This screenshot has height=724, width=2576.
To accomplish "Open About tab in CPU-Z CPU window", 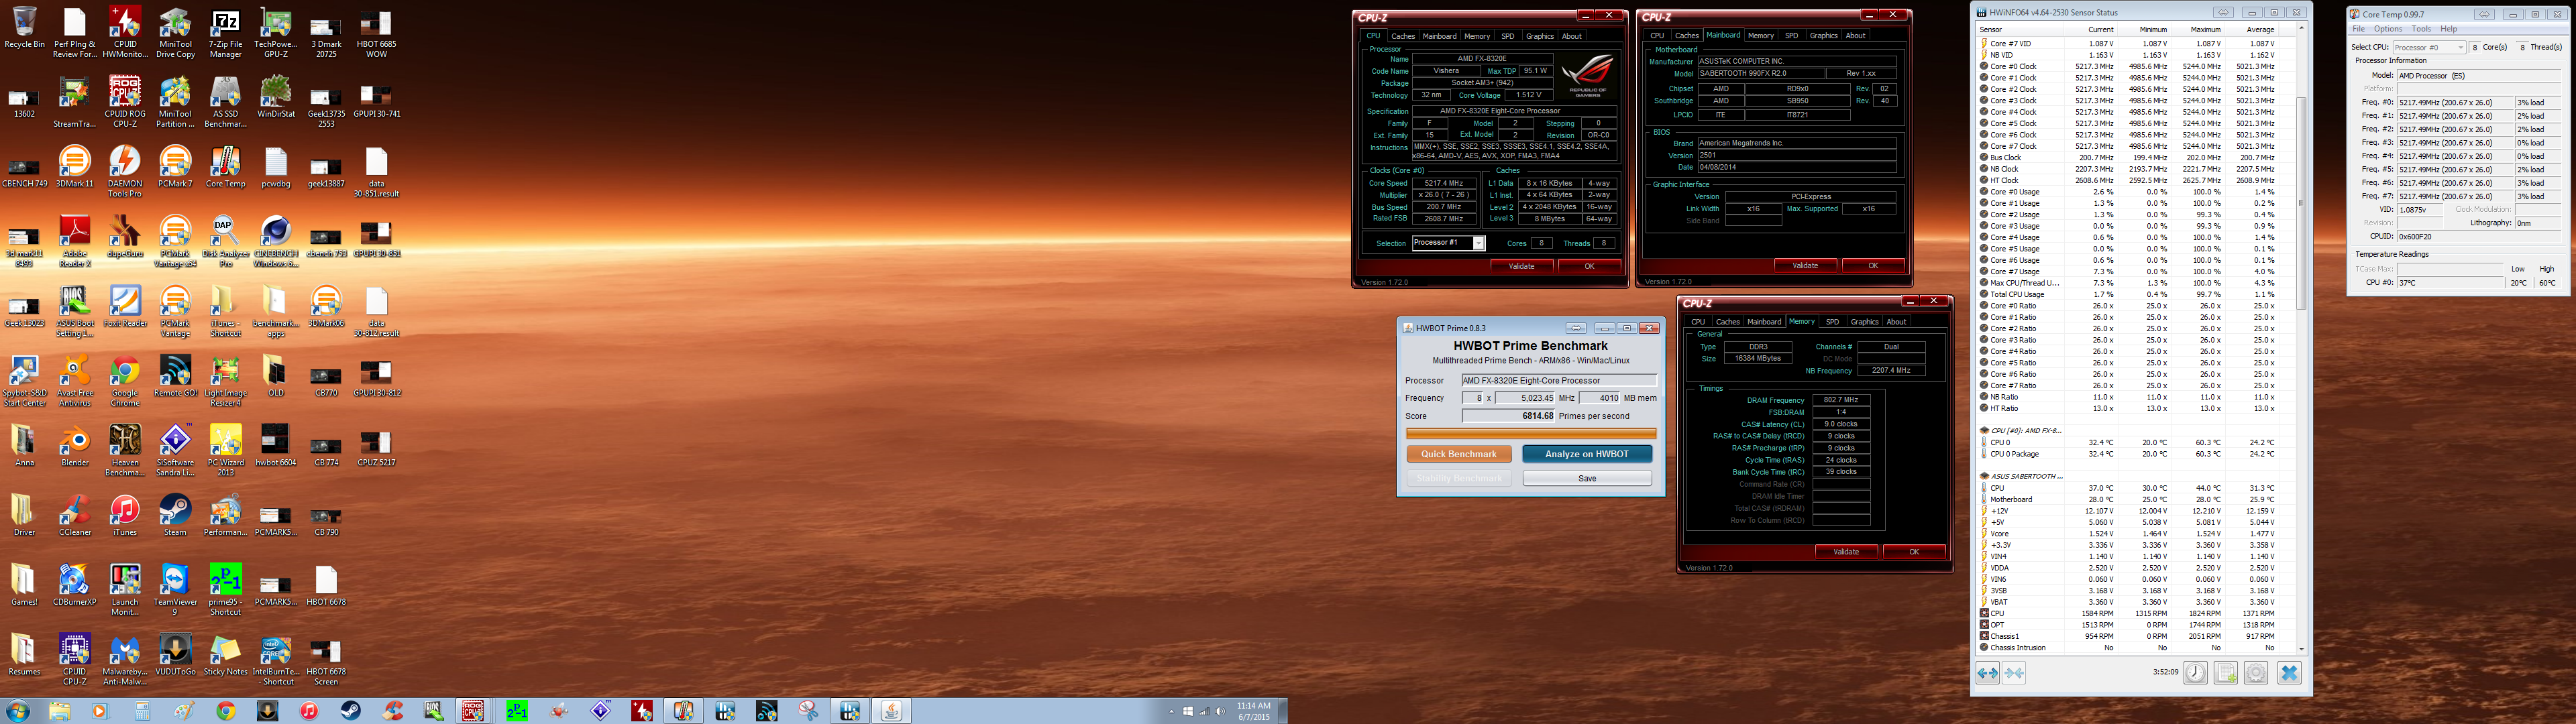I will [1572, 36].
